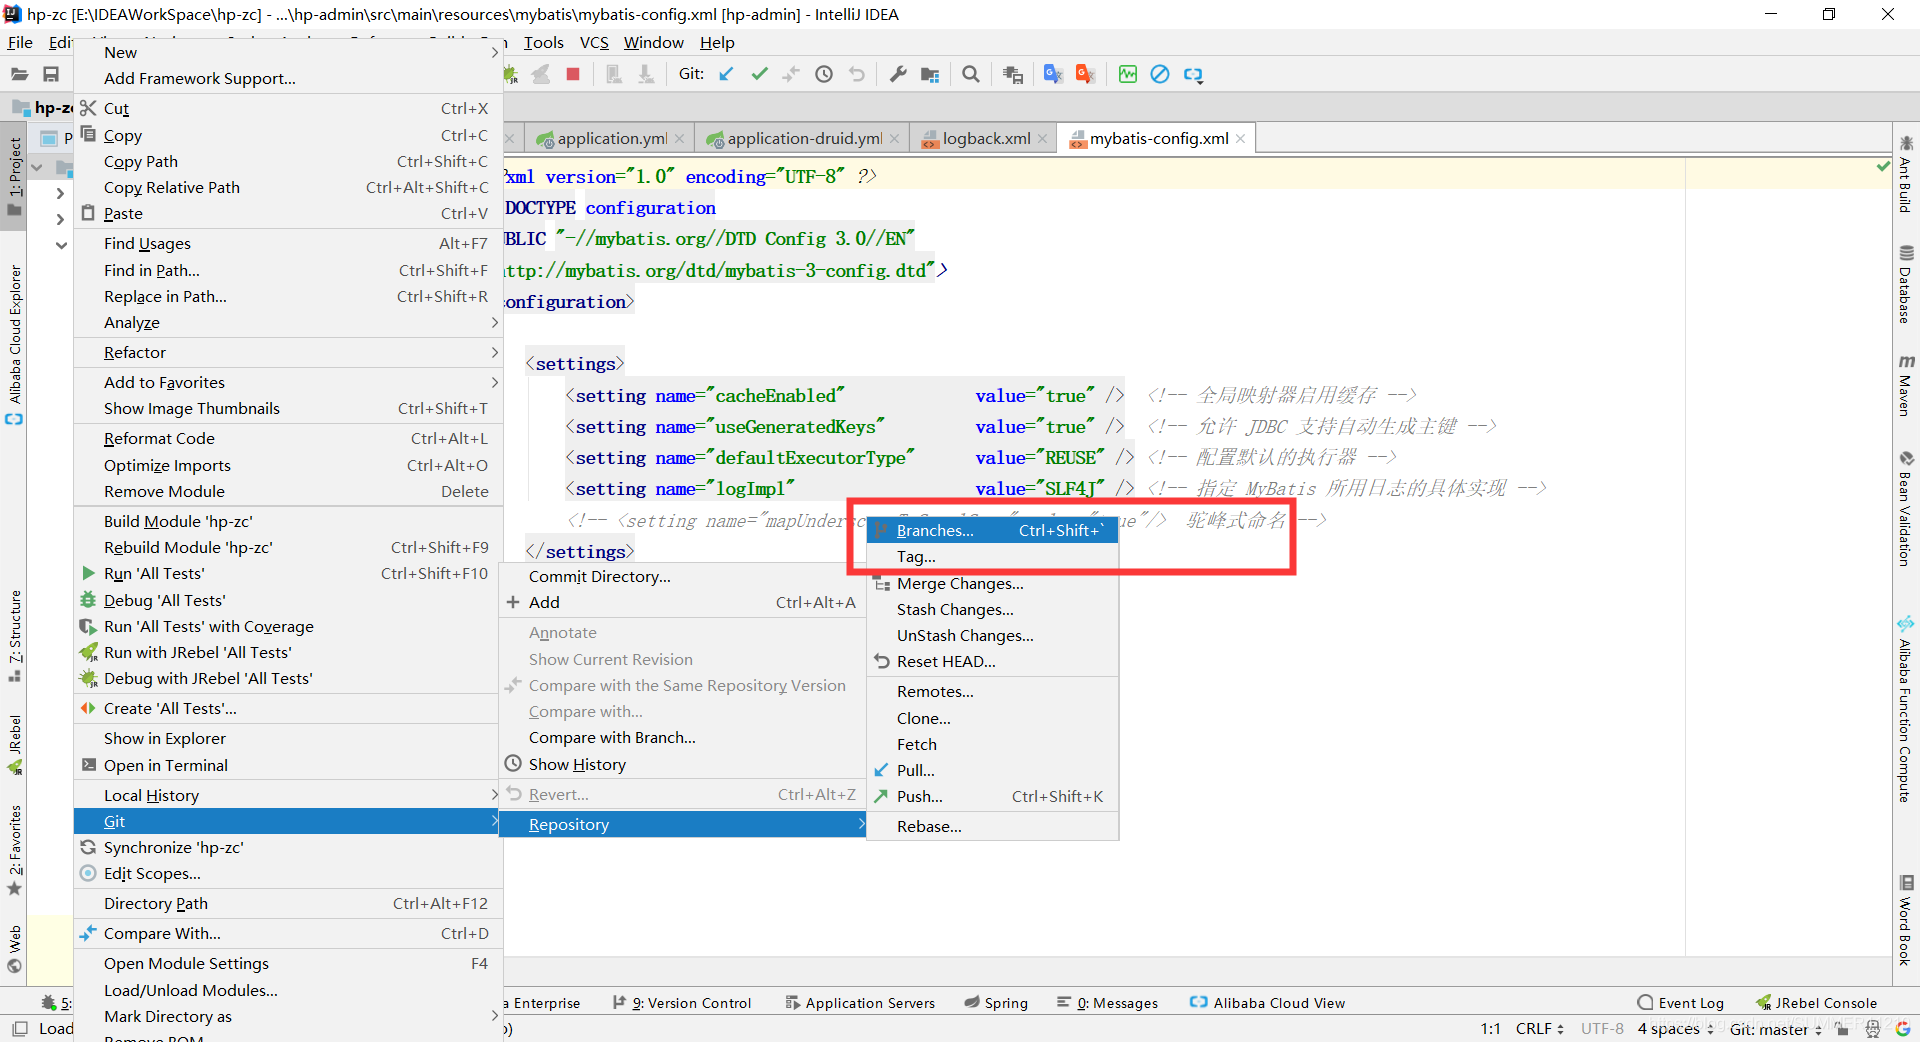Open the Help menu
The image size is (1920, 1042).
coord(717,42)
